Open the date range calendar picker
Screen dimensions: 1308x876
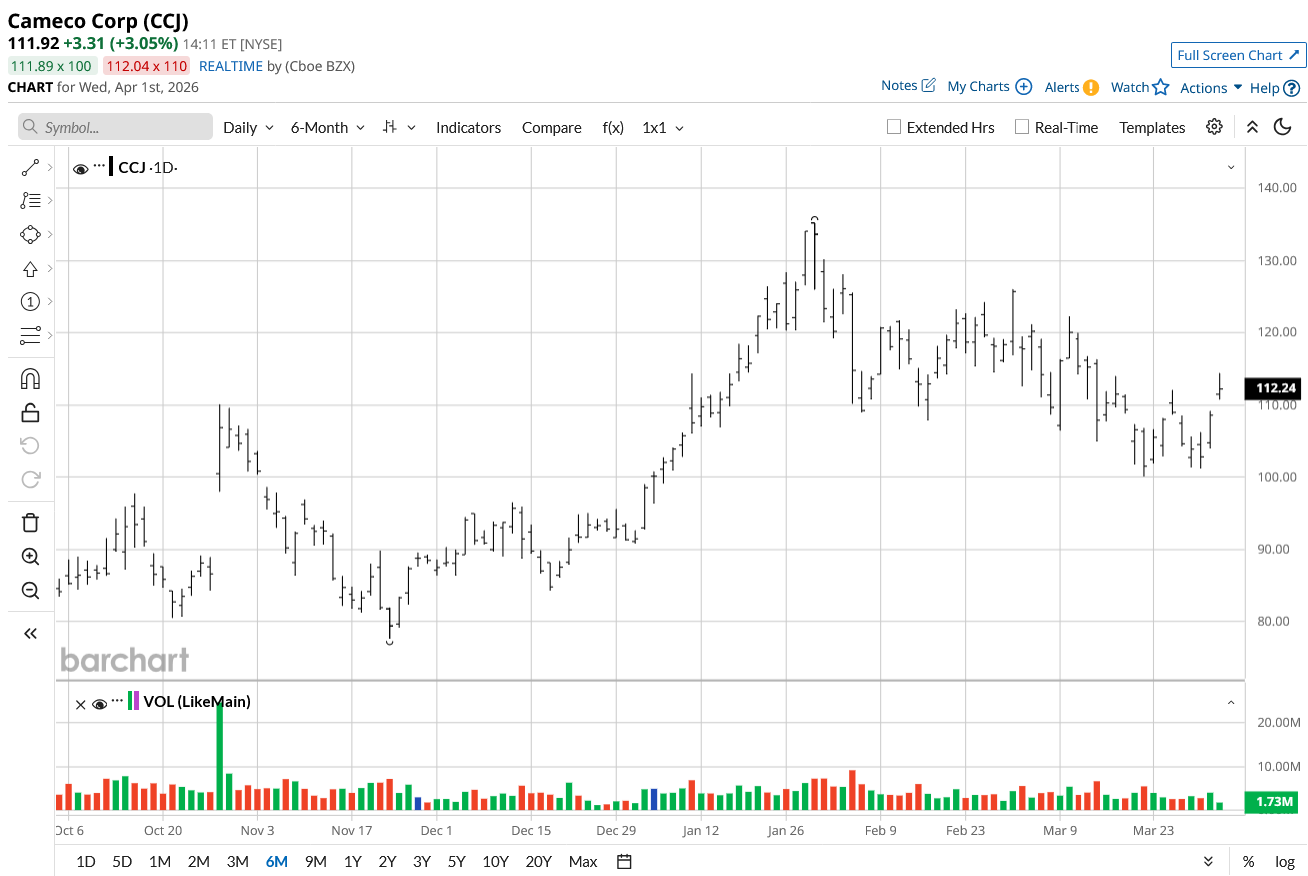(625, 861)
